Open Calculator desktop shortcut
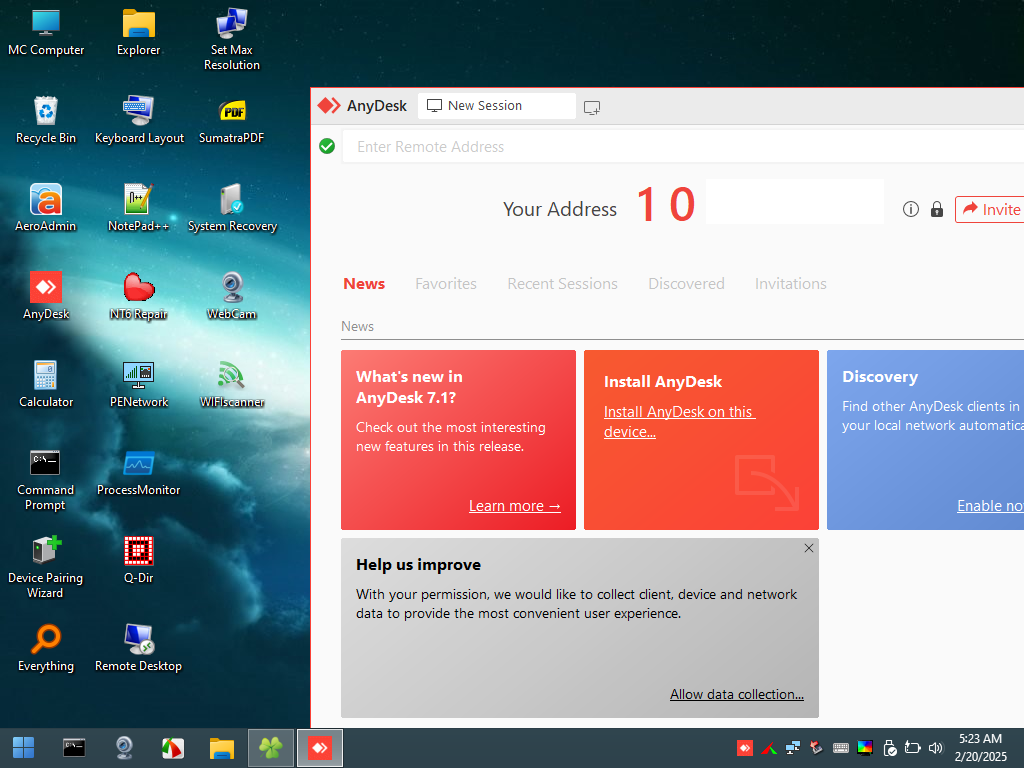The image size is (1024, 768). pyautogui.click(x=46, y=384)
